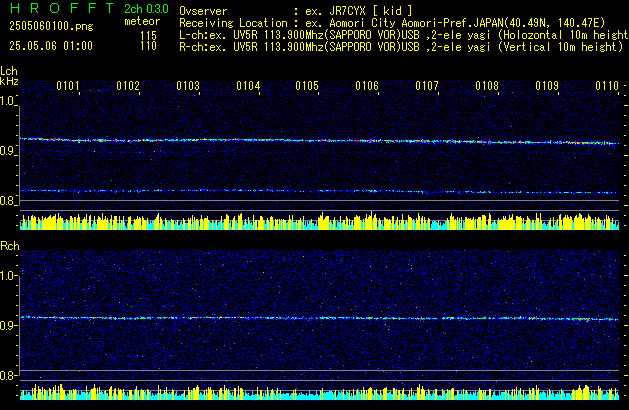Click Lch 0.9 kHz axis tick
This screenshot has width=629, height=410.
[8, 151]
